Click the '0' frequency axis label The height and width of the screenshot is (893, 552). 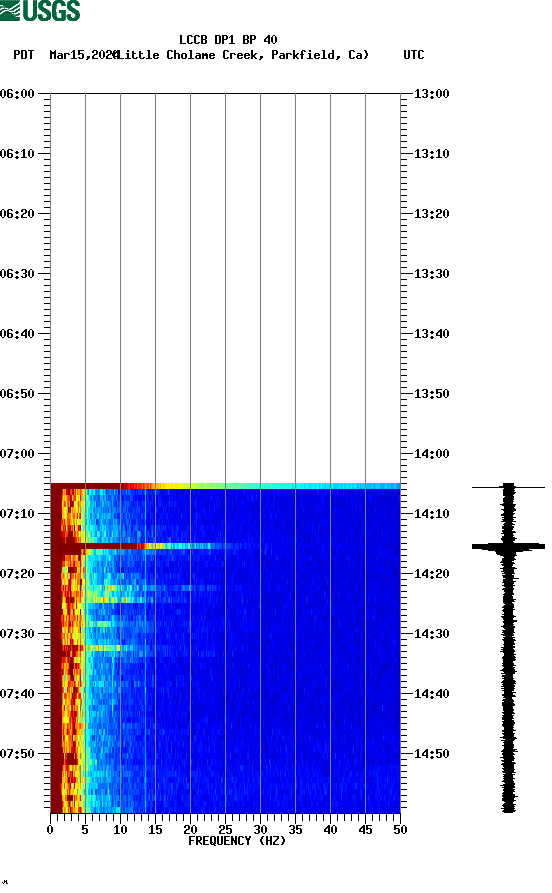50,830
